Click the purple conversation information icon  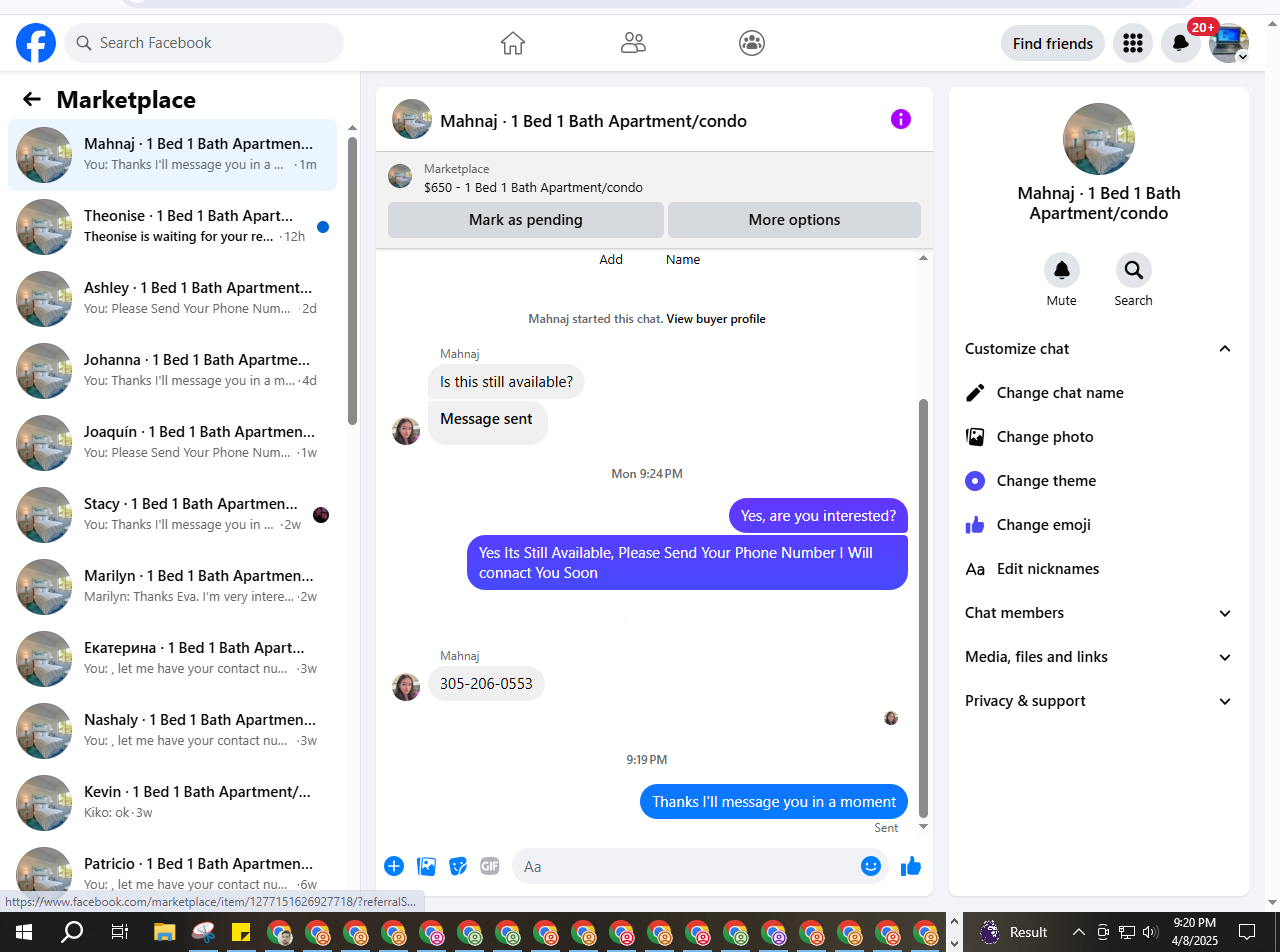click(x=901, y=120)
